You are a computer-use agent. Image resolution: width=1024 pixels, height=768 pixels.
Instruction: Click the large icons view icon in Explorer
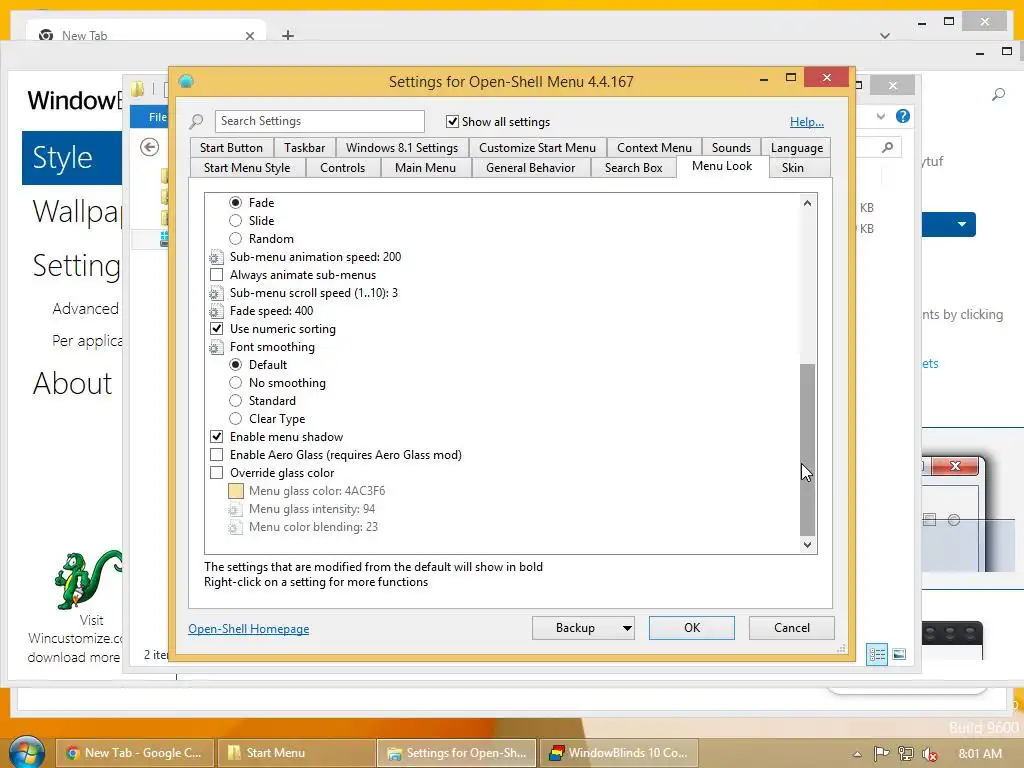(899, 654)
